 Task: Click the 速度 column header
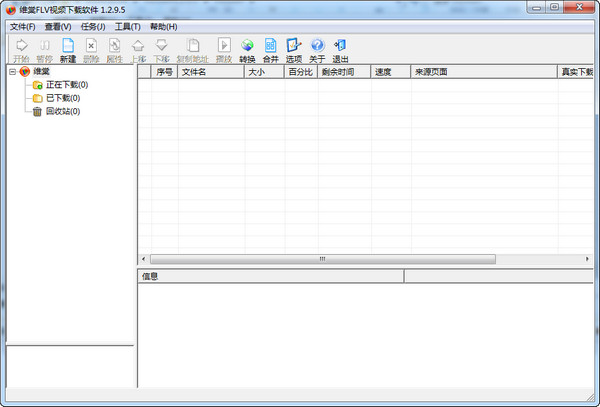click(391, 72)
